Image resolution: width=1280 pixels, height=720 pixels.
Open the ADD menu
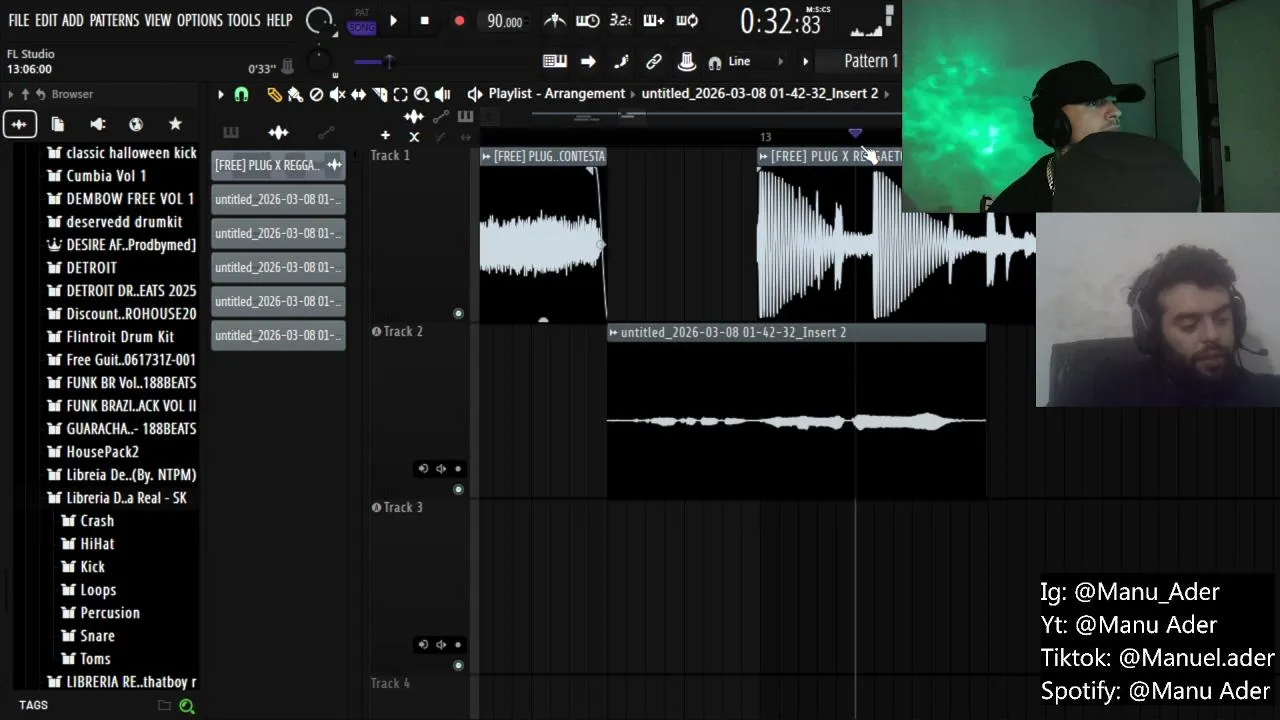tap(73, 20)
